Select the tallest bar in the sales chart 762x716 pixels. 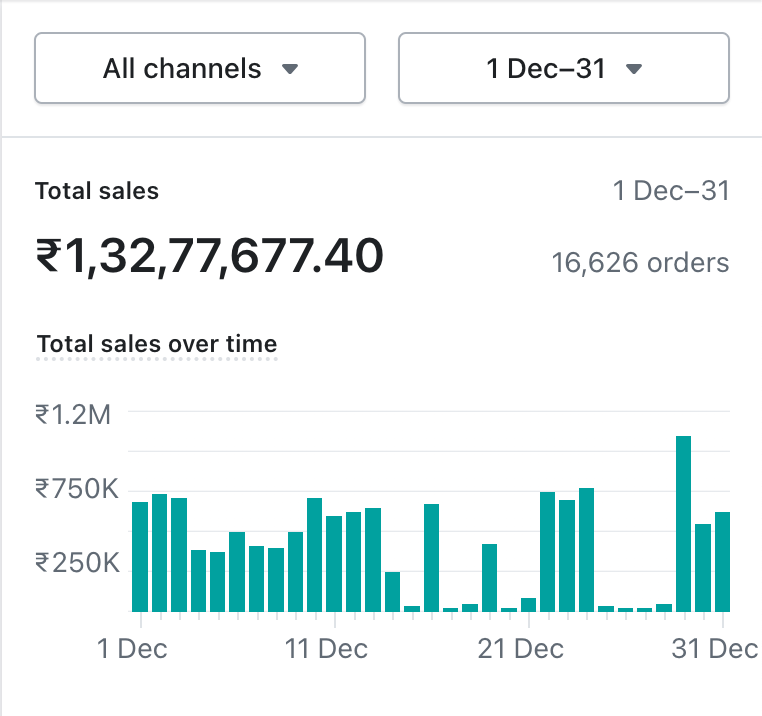(684, 523)
